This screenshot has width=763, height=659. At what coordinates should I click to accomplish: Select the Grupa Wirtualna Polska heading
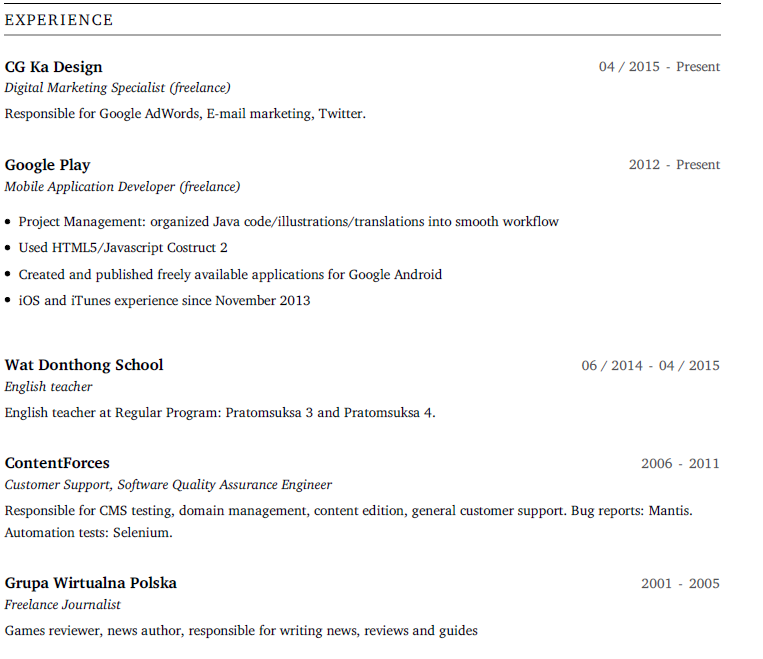(x=91, y=583)
